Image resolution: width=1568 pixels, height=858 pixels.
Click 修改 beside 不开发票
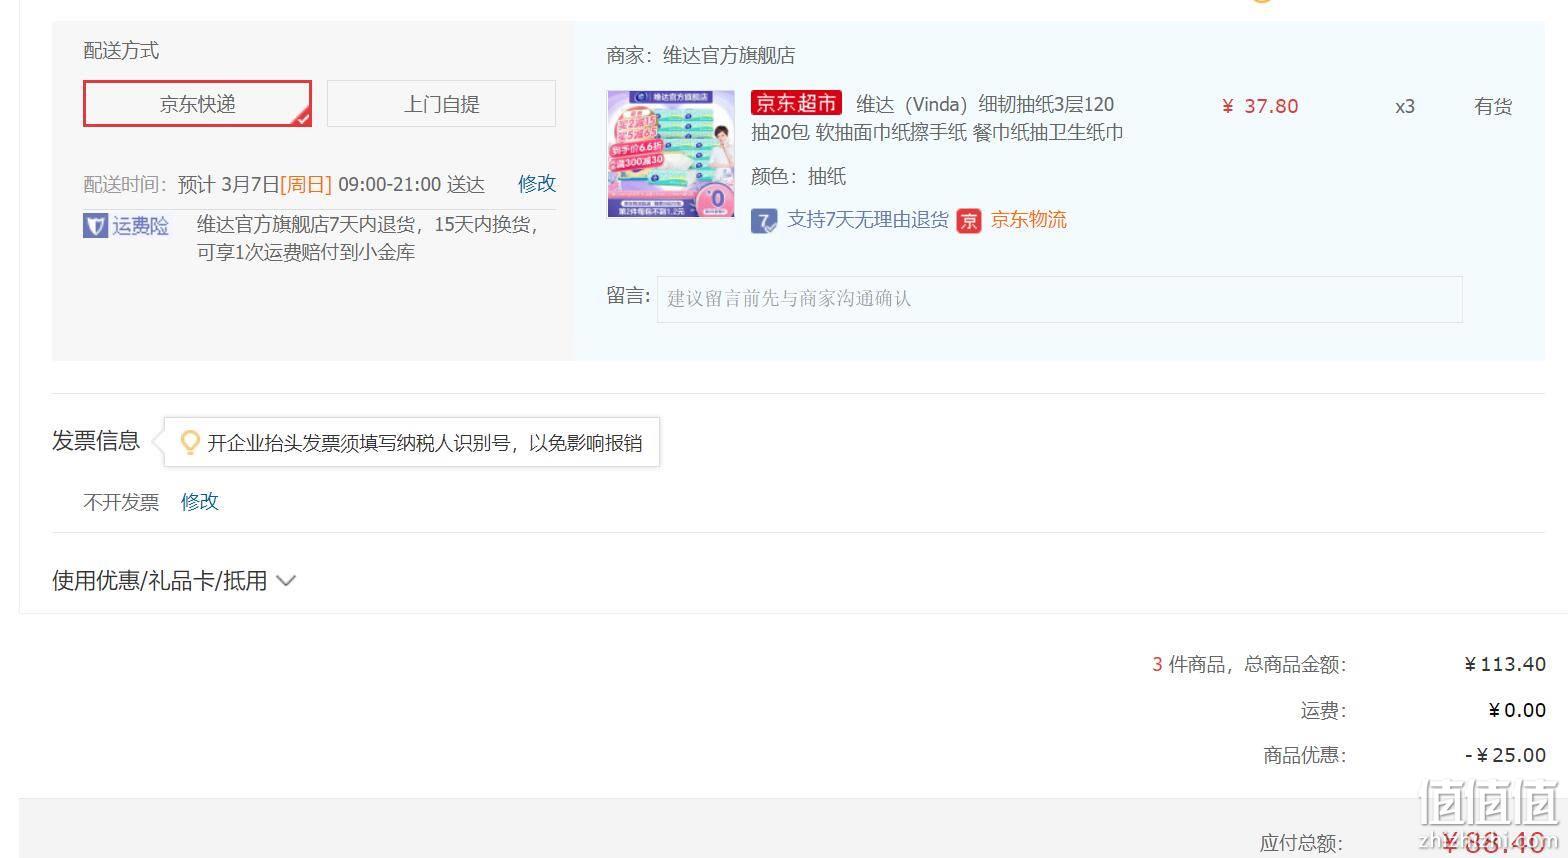(200, 502)
